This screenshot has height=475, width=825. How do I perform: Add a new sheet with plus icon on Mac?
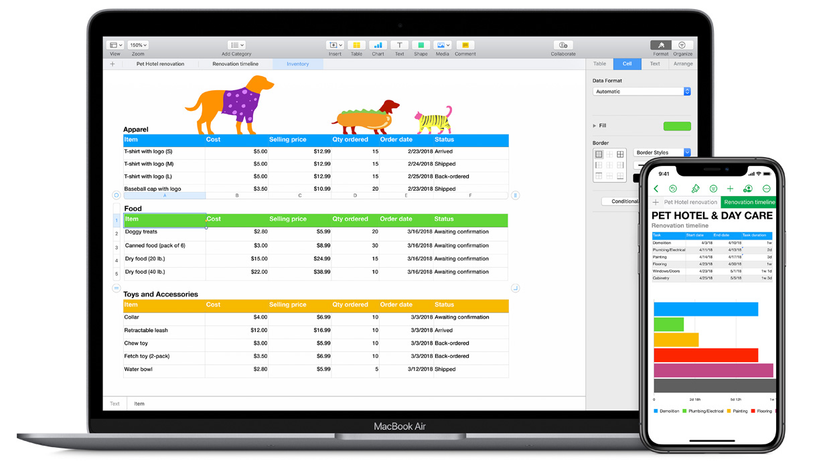[x=112, y=64]
